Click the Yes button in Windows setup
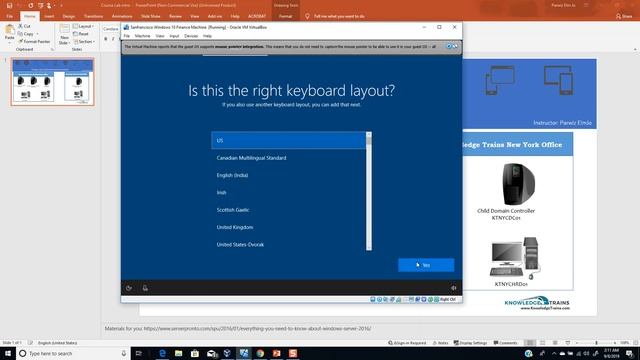 (426, 265)
